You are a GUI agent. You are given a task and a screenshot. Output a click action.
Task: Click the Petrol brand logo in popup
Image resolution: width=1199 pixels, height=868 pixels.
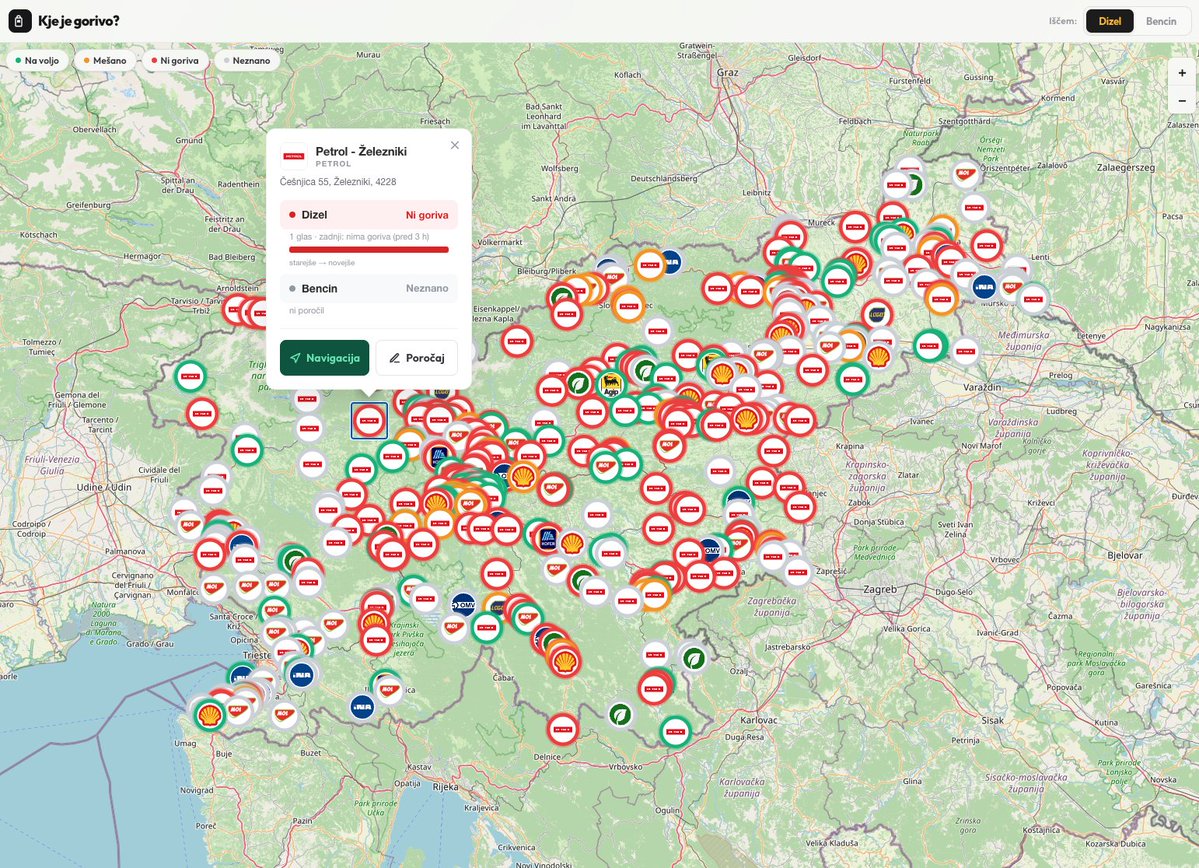294,156
